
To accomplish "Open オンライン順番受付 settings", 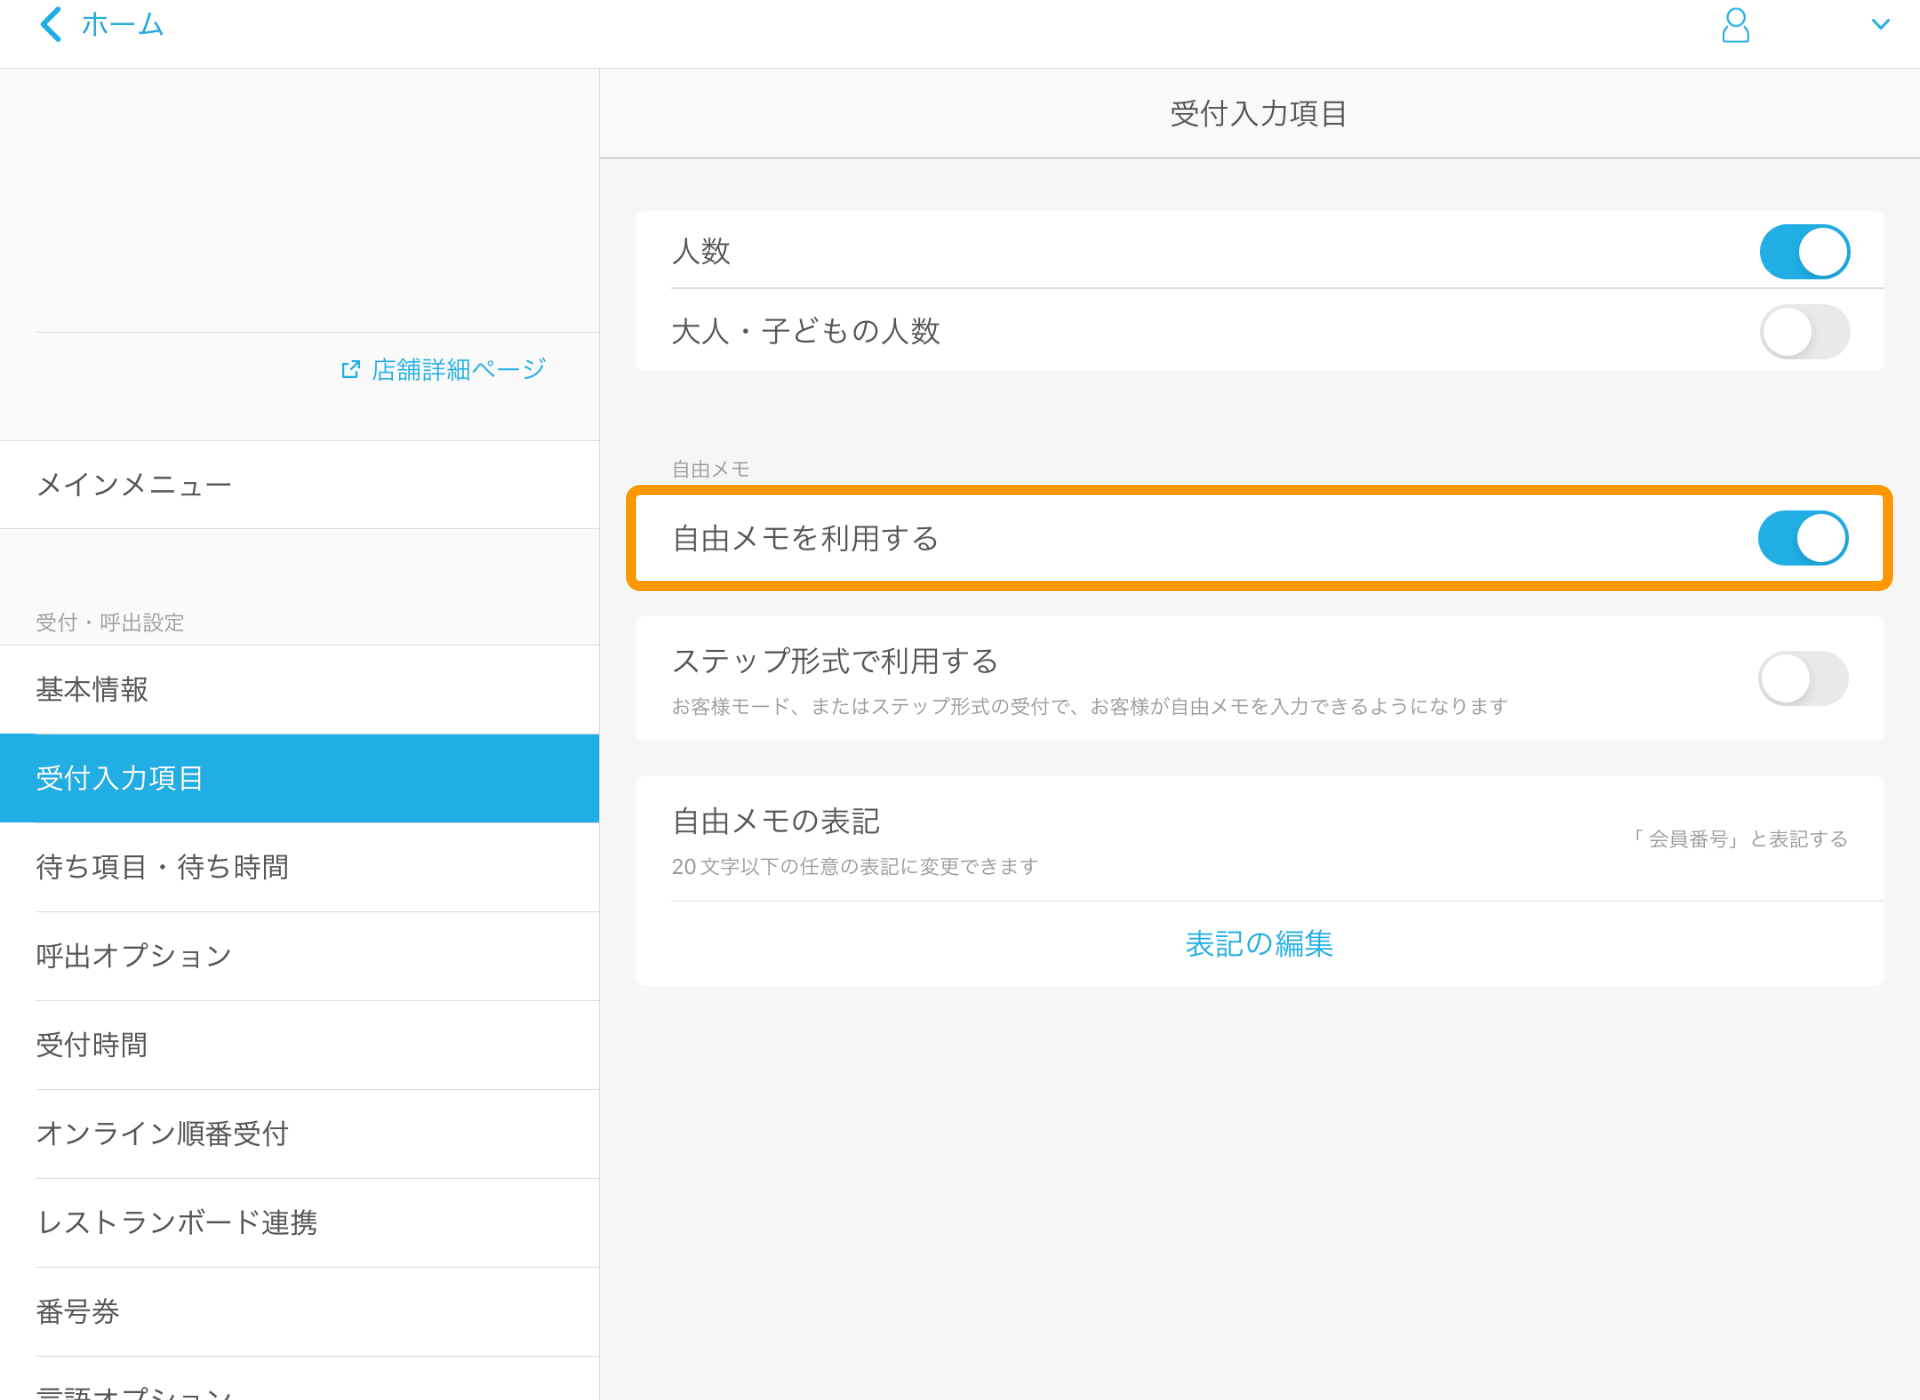I will coord(300,1134).
